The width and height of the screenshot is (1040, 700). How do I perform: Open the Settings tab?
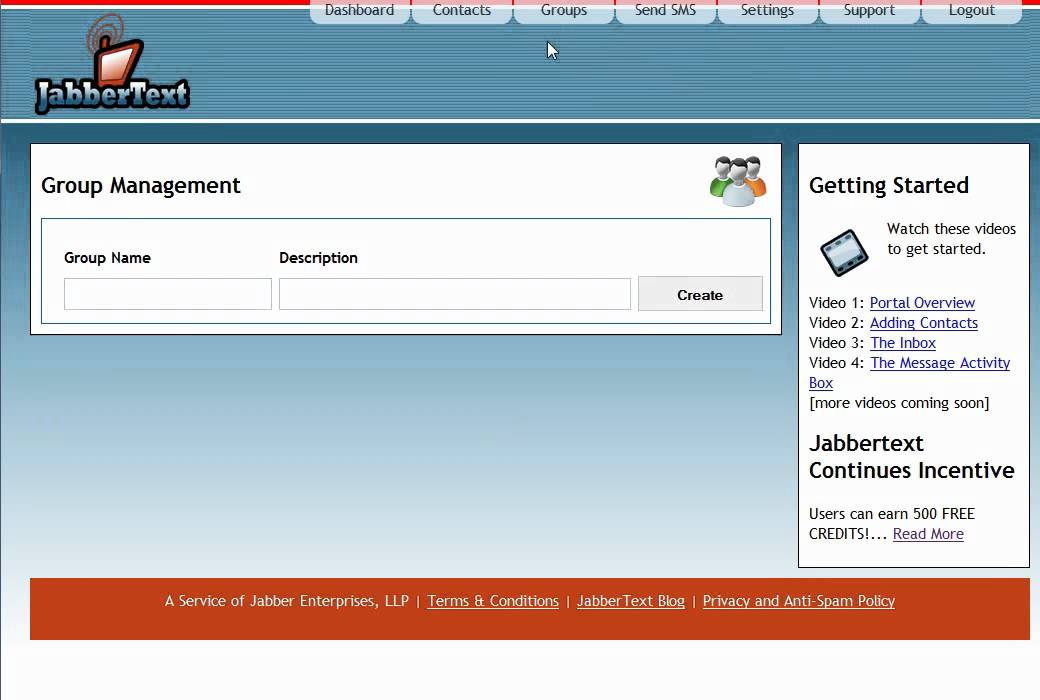[x=767, y=11]
